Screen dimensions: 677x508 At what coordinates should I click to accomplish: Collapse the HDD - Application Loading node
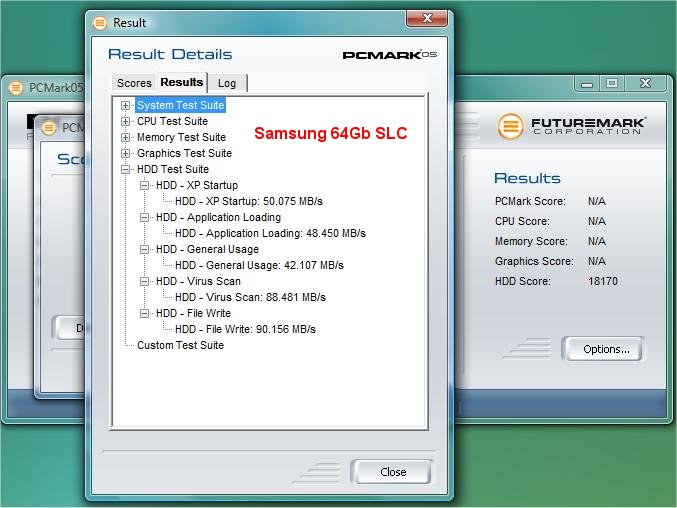click(144, 217)
